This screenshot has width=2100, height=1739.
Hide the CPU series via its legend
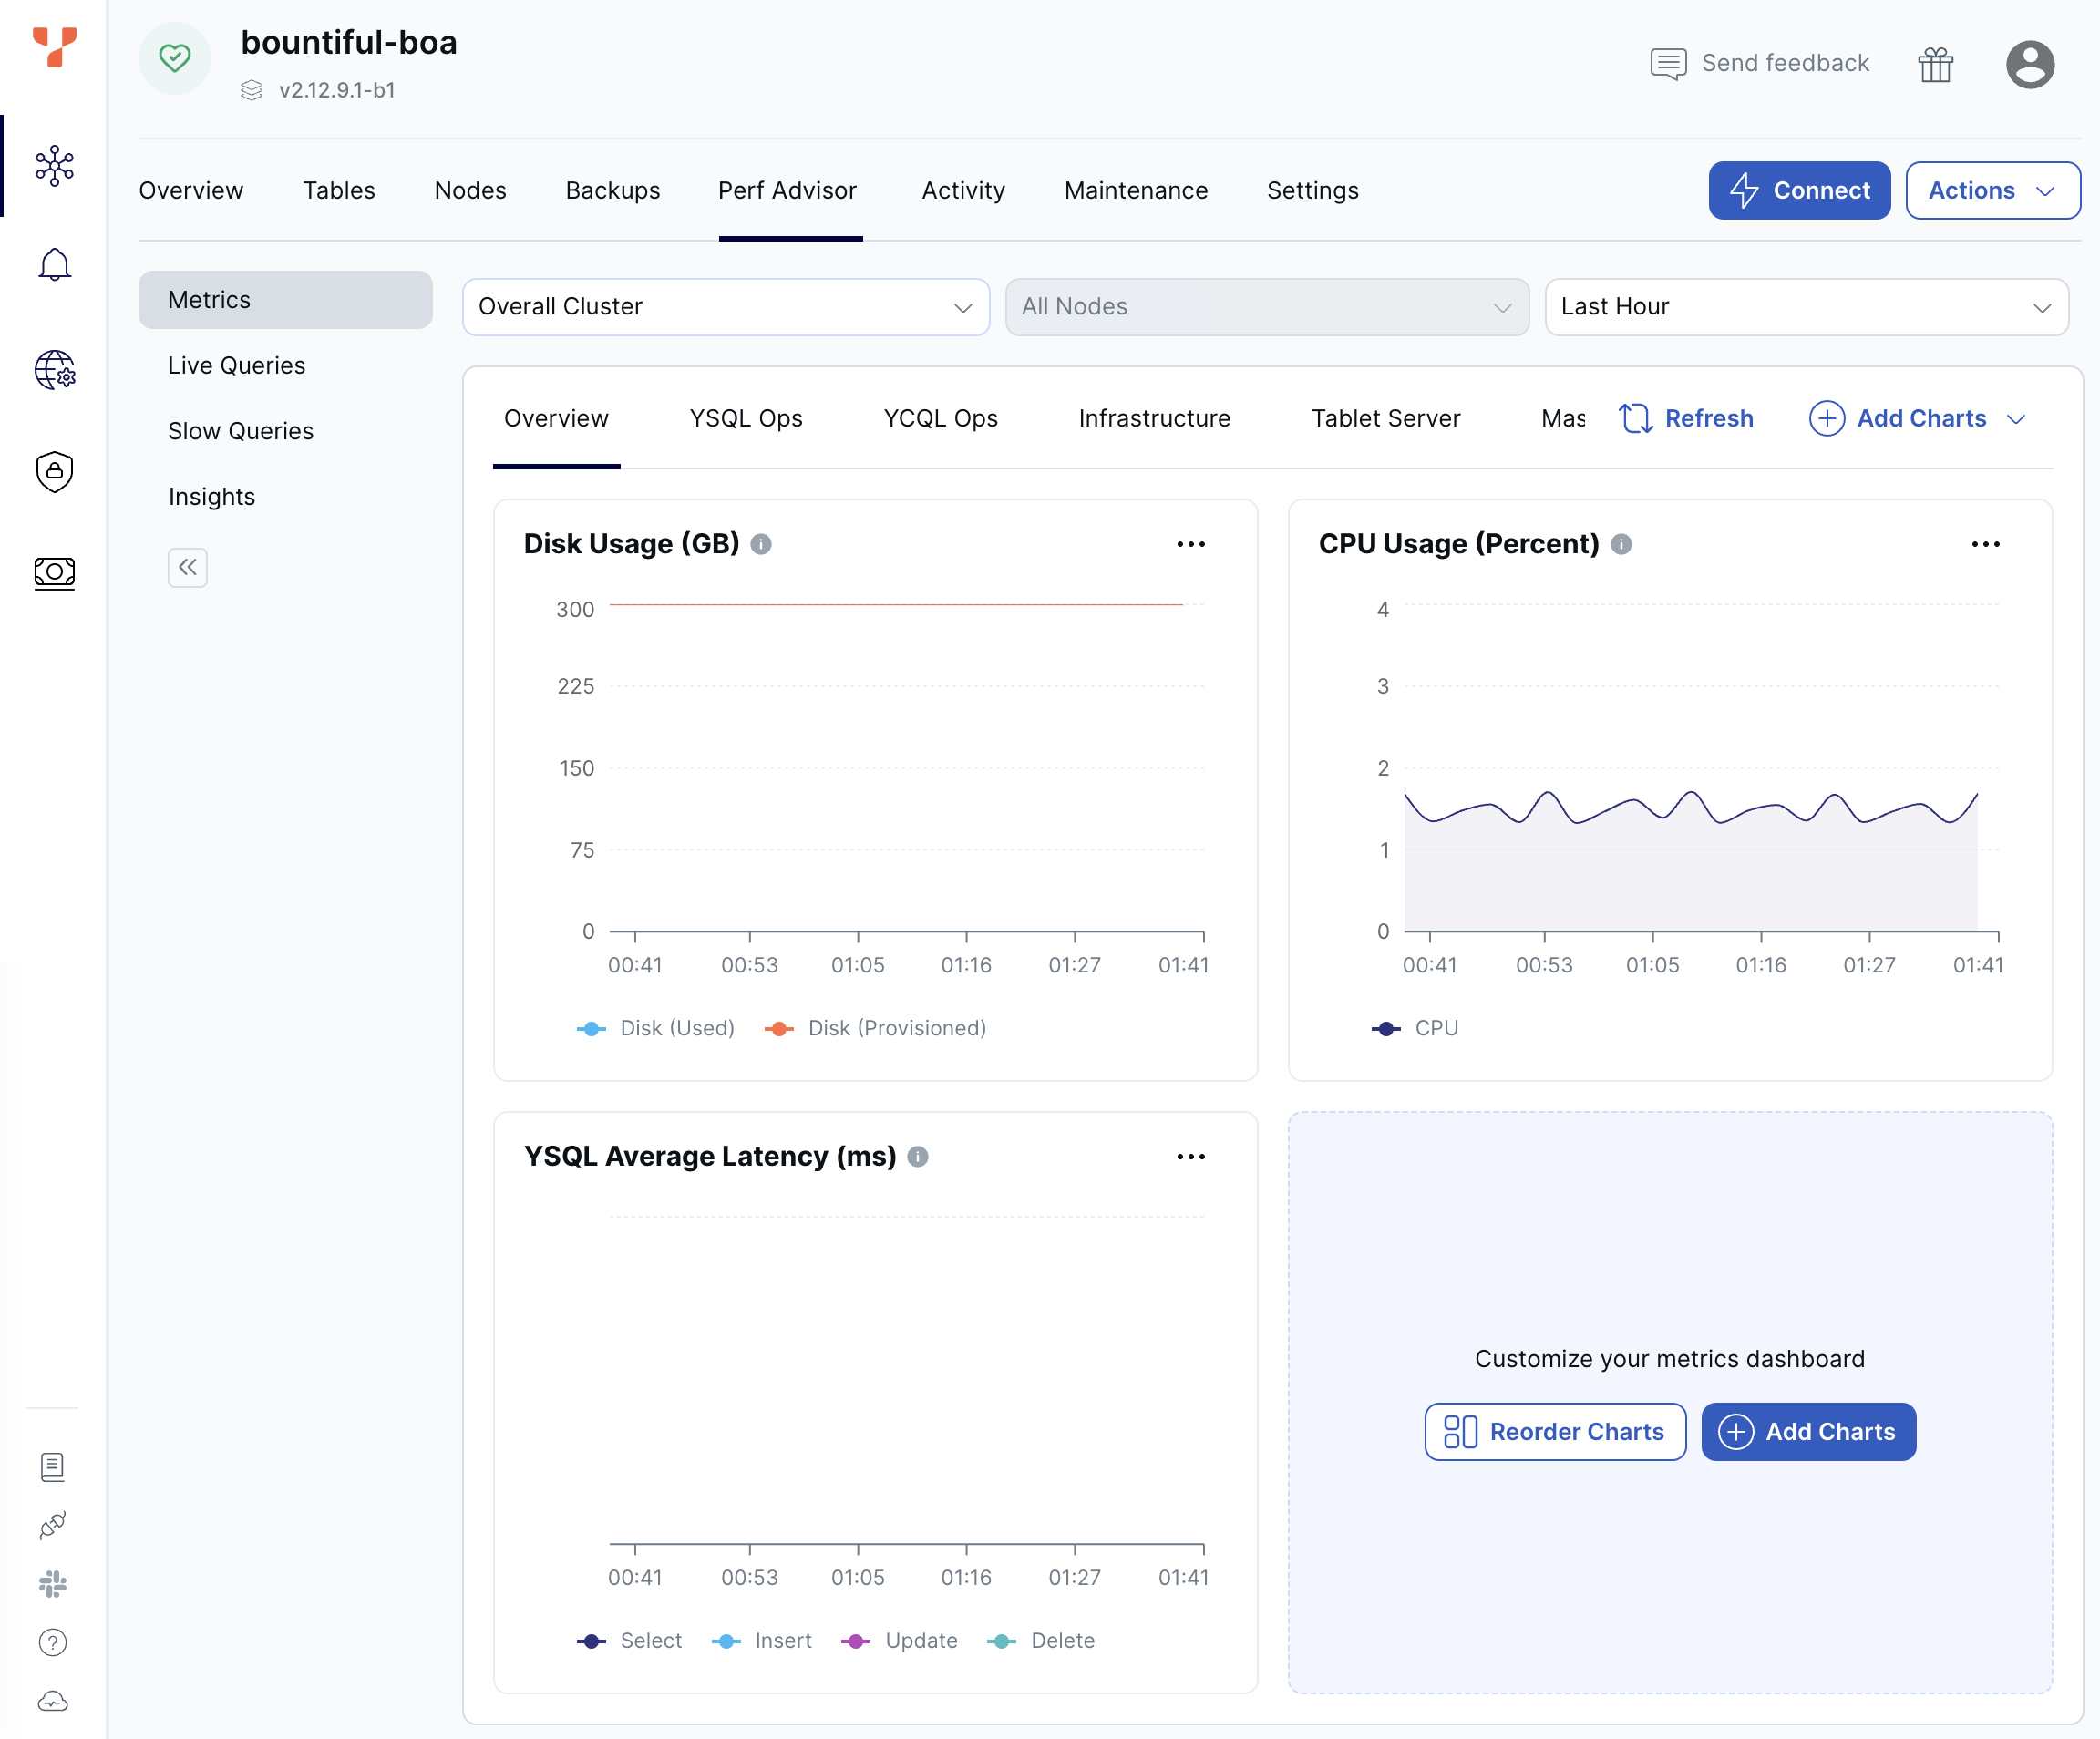click(x=1417, y=1028)
